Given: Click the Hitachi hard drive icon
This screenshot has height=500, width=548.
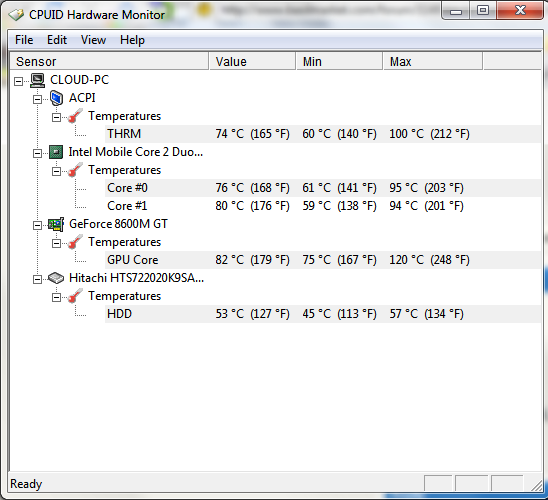Looking at the screenshot, I should pyautogui.click(x=56, y=278).
